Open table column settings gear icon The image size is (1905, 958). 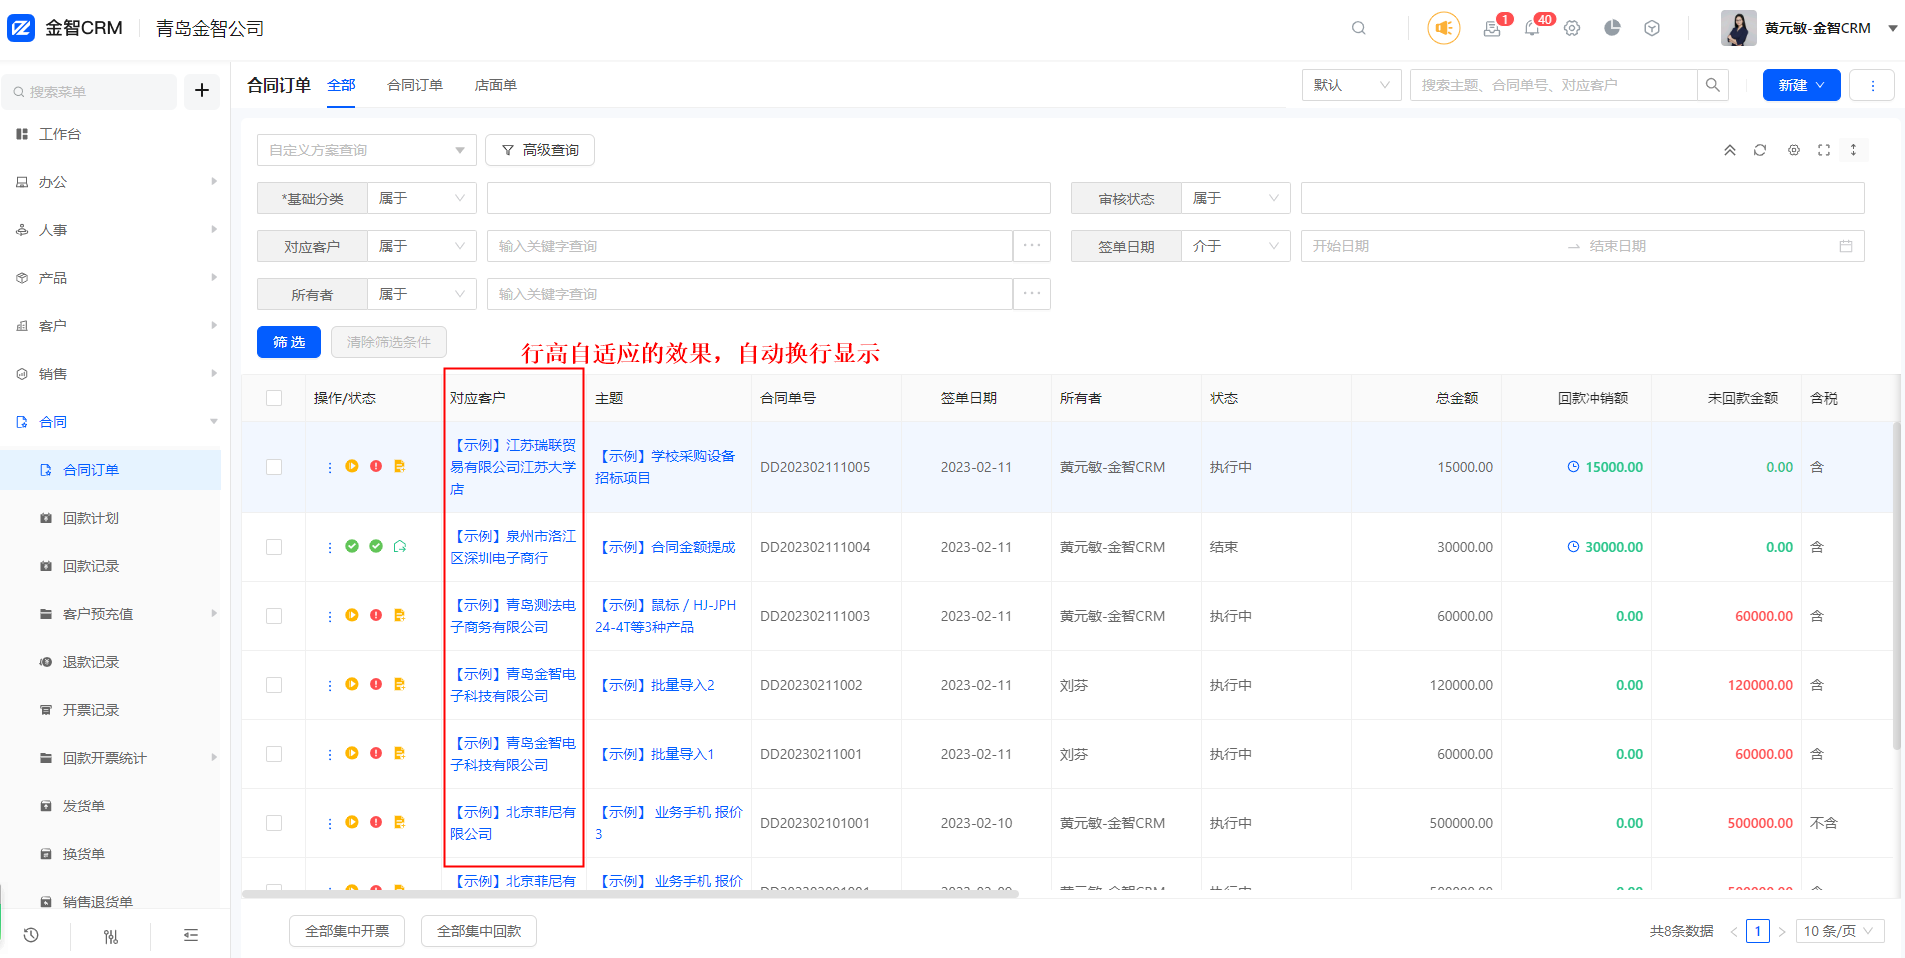(1794, 150)
